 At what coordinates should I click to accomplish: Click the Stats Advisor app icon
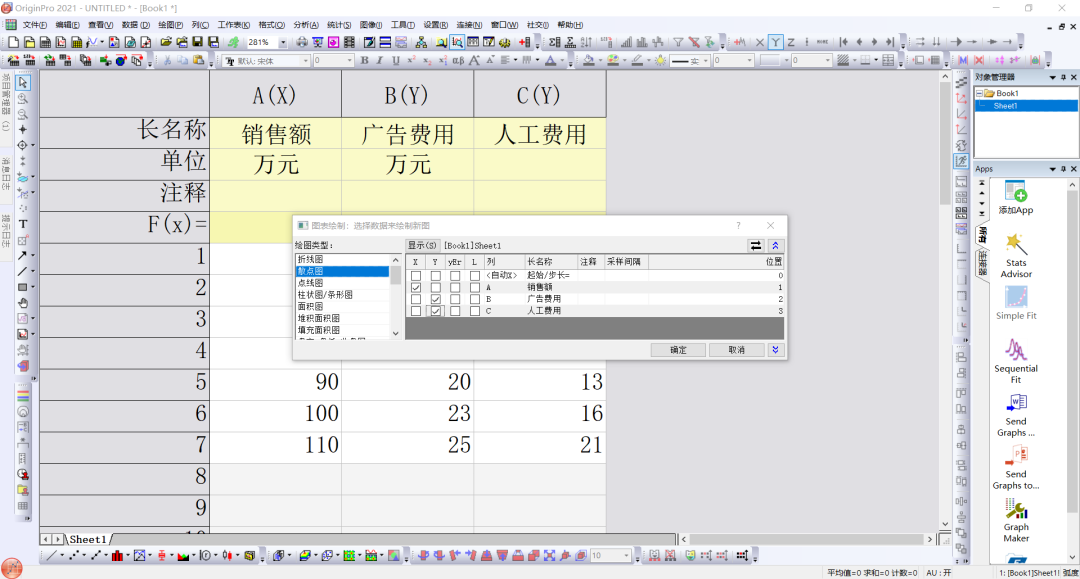point(1016,244)
